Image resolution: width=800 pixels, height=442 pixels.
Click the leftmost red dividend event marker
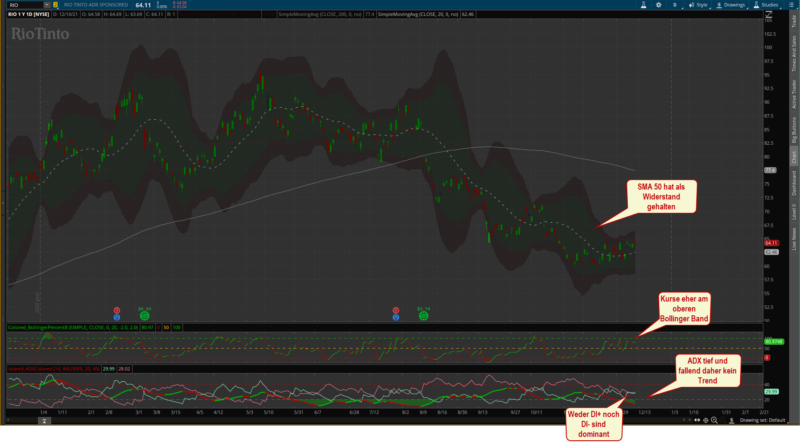click(x=117, y=312)
